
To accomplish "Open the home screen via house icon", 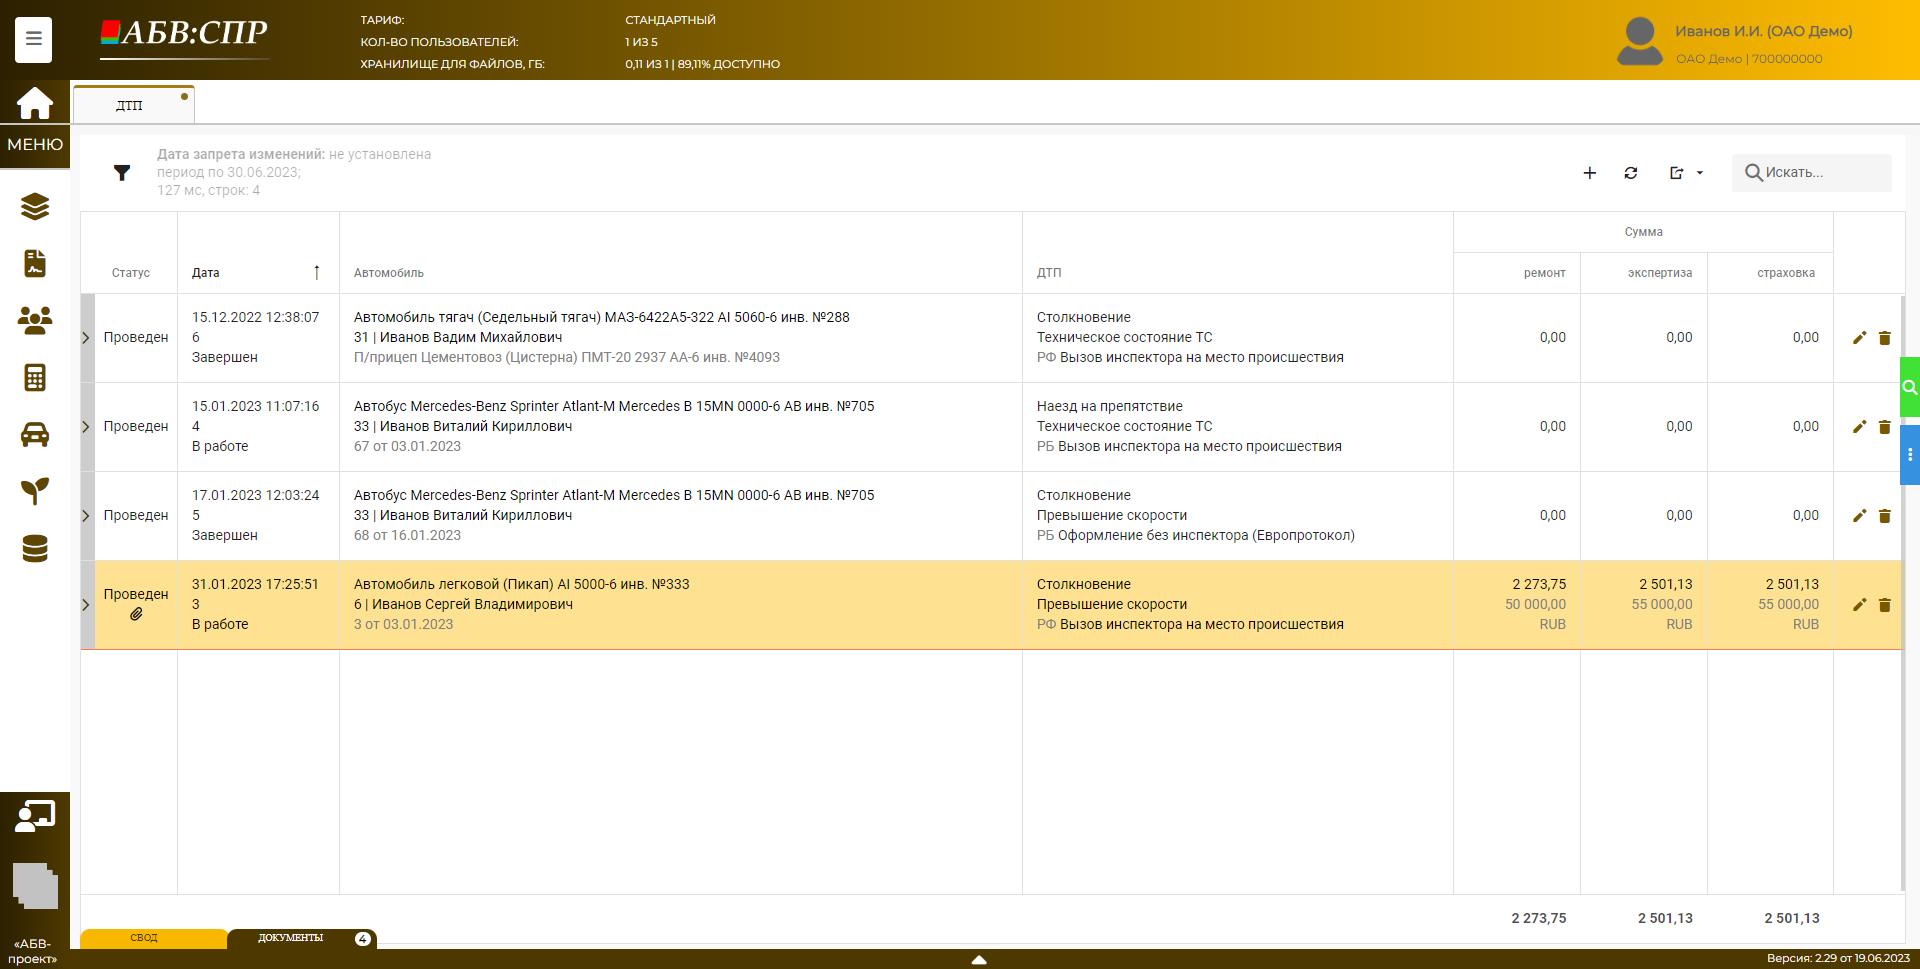I will [x=34, y=103].
